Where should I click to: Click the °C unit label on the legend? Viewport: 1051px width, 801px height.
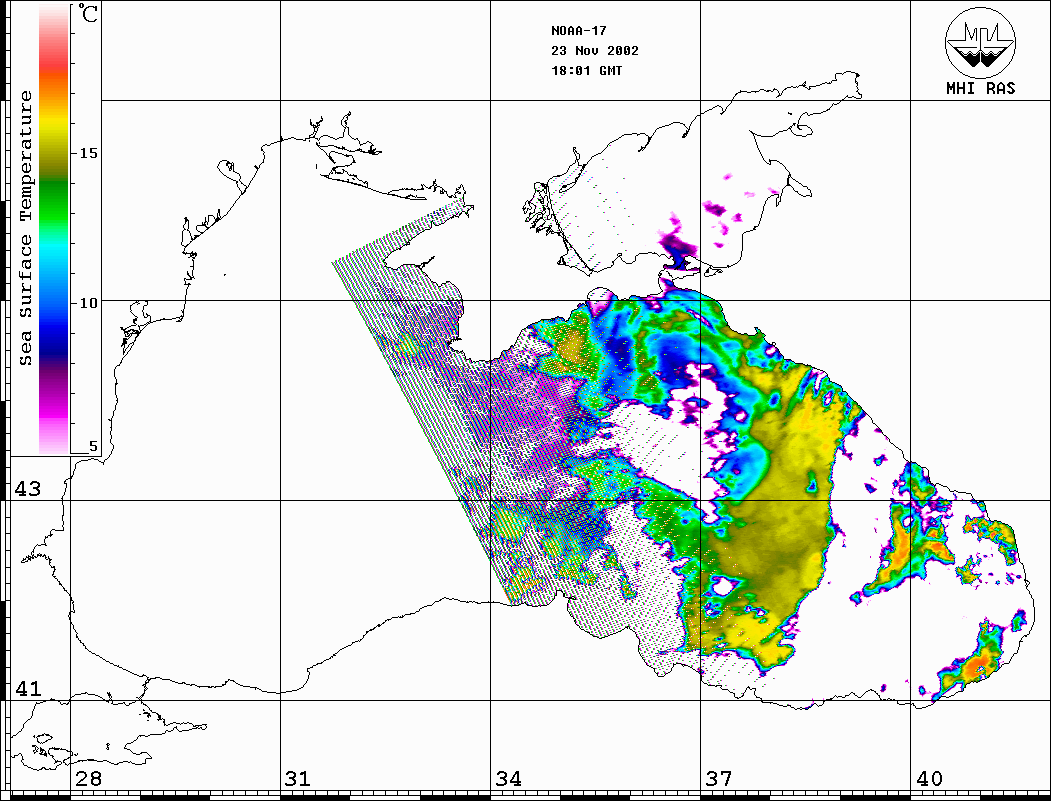pos(88,13)
